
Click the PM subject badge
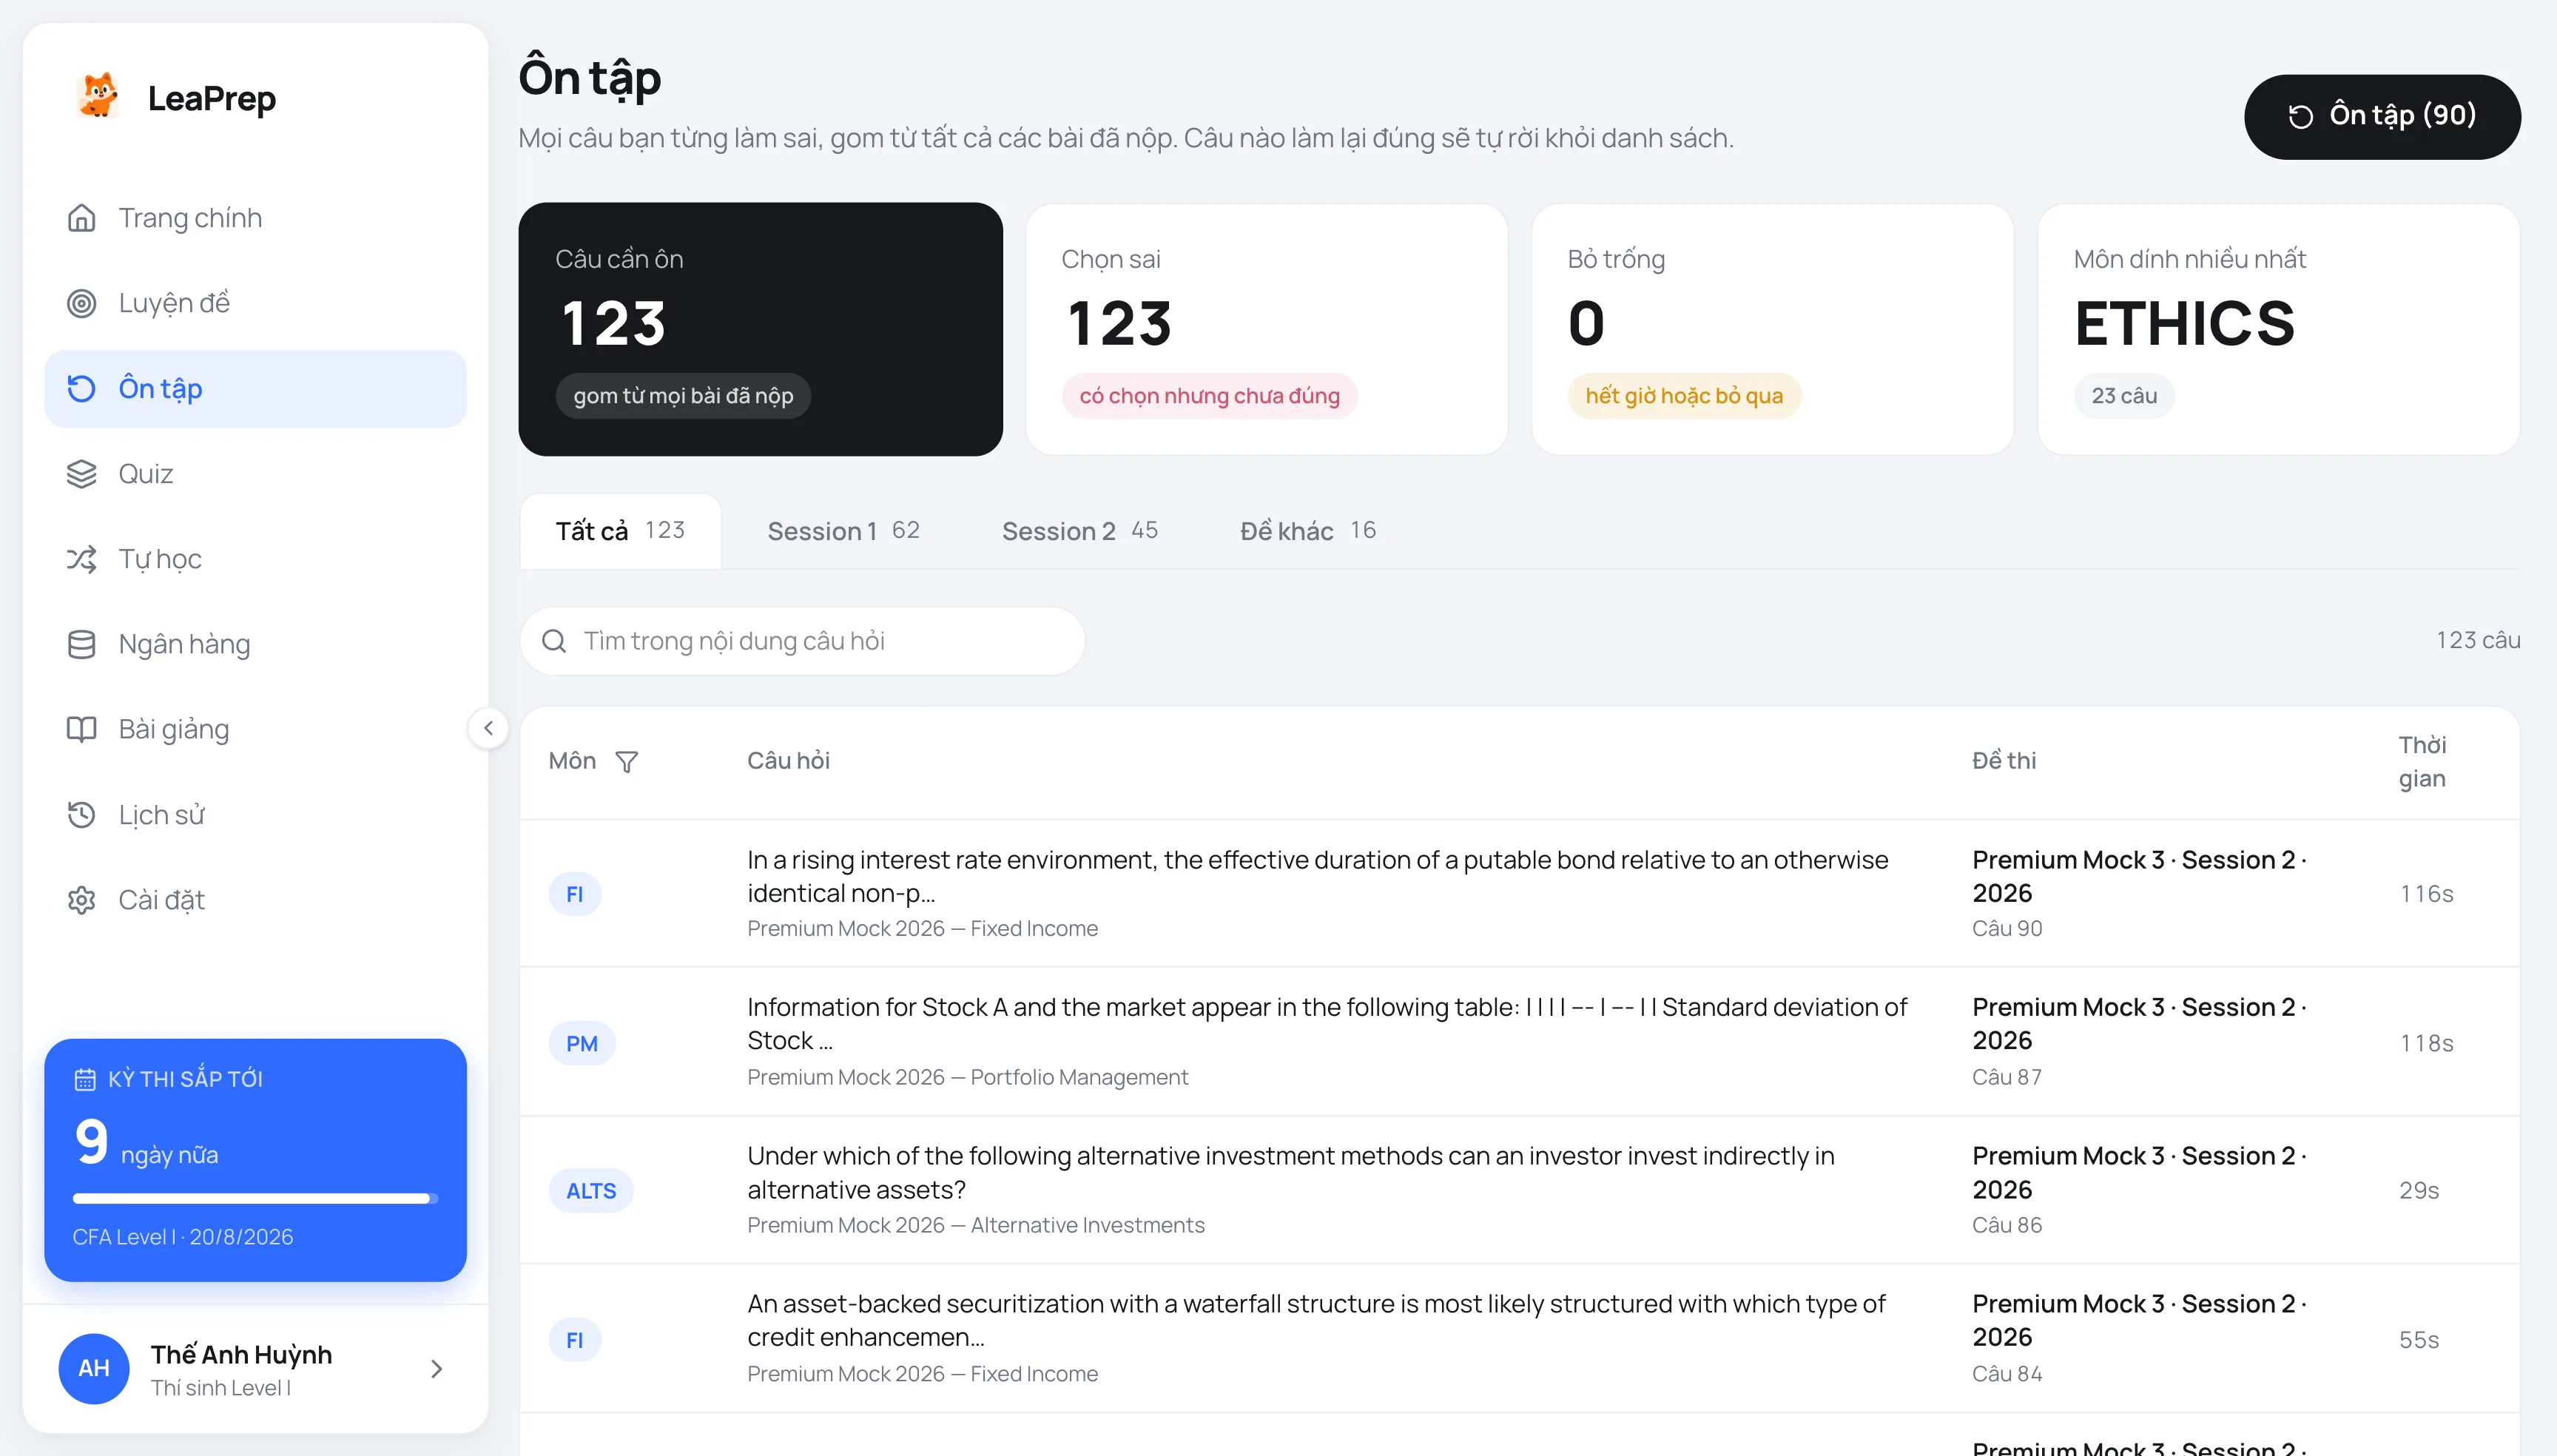pos(582,1043)
